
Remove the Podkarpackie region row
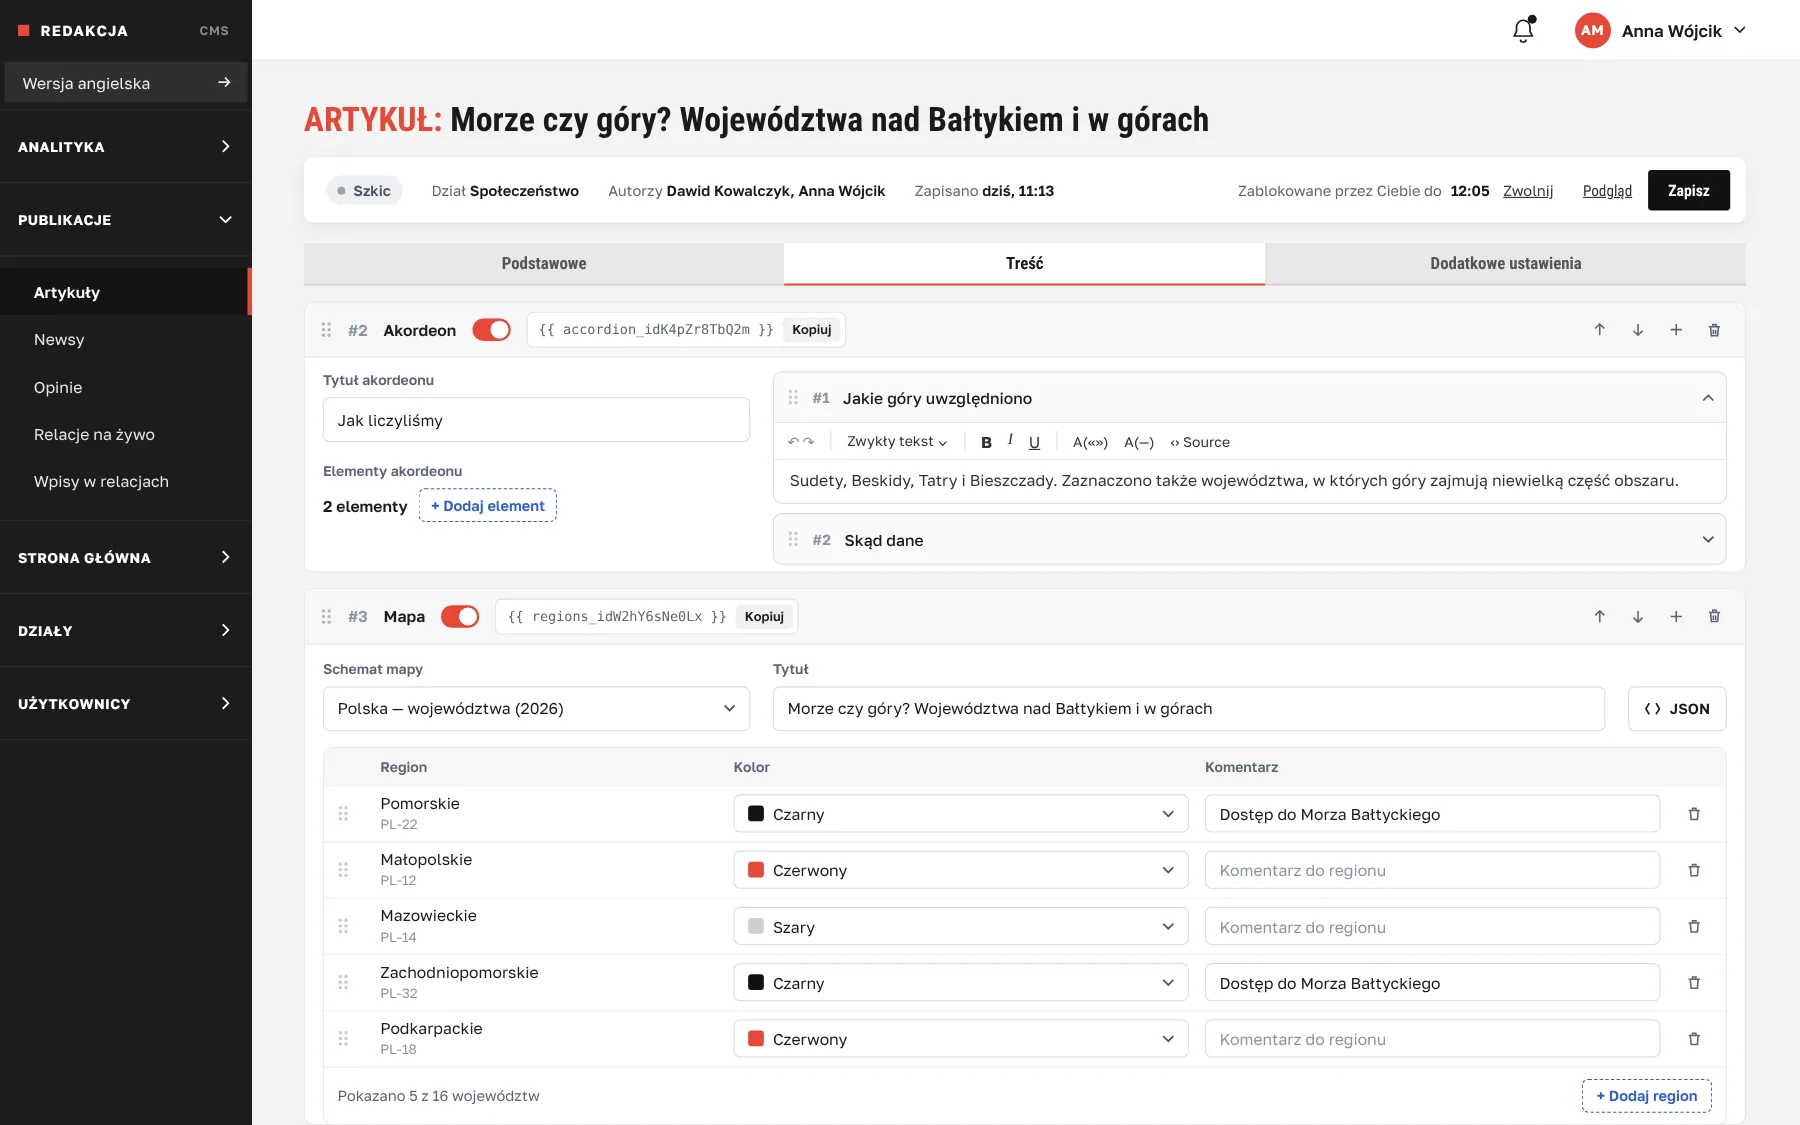point(1694,1039)
